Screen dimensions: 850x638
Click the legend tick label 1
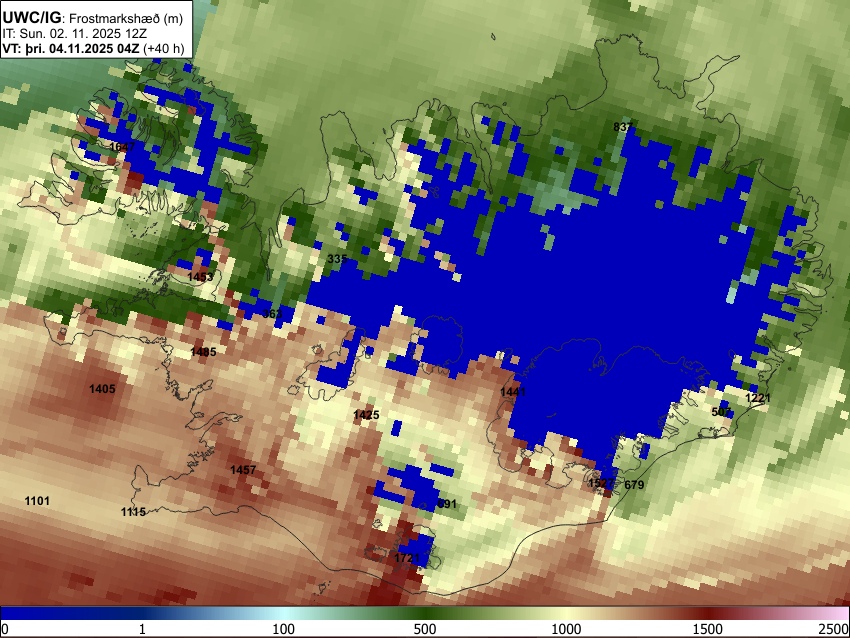coord(142,629)
